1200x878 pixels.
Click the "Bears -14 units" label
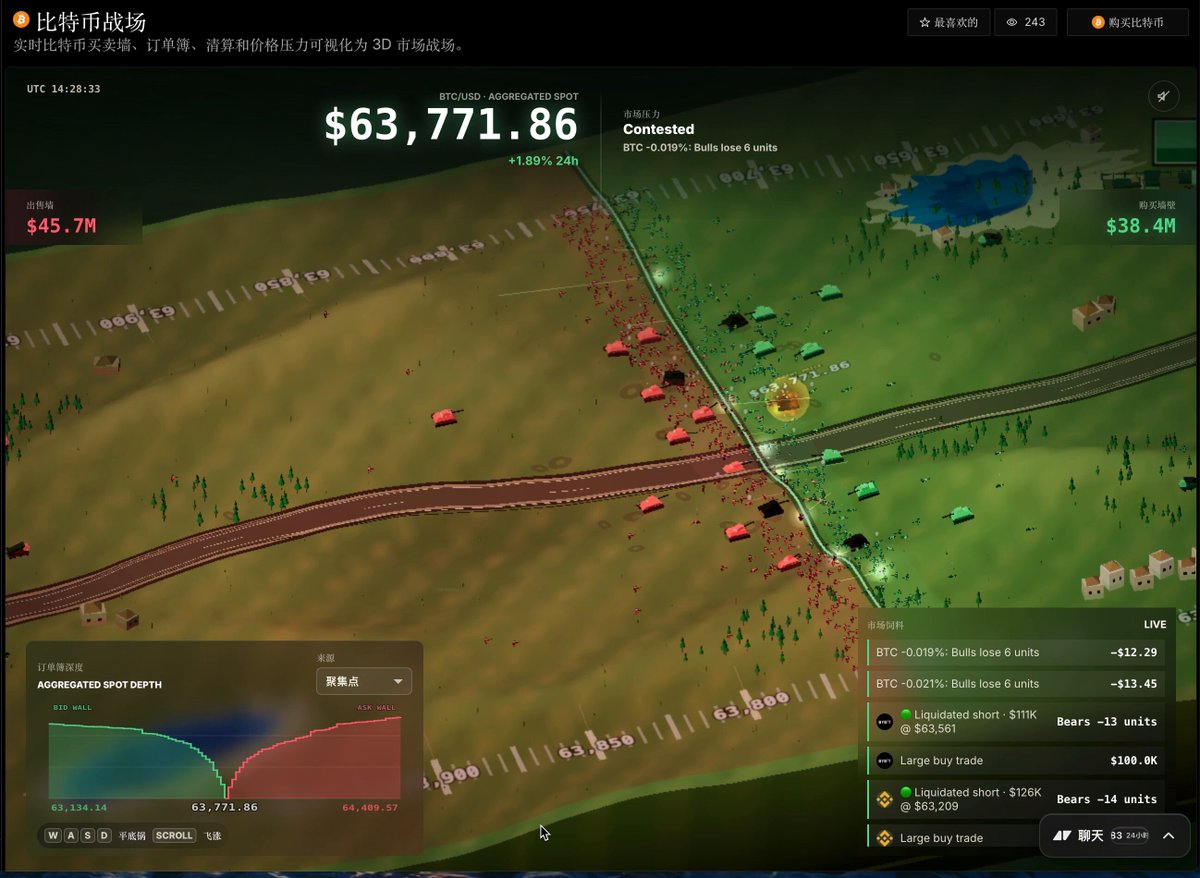coord(1106,799)
